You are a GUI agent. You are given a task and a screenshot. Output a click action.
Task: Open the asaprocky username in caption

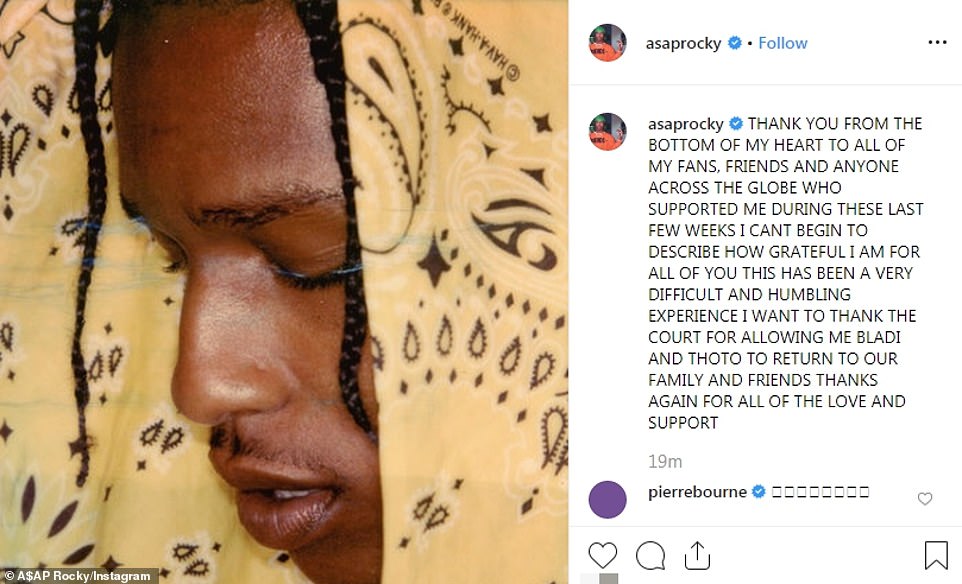point(685,124)
